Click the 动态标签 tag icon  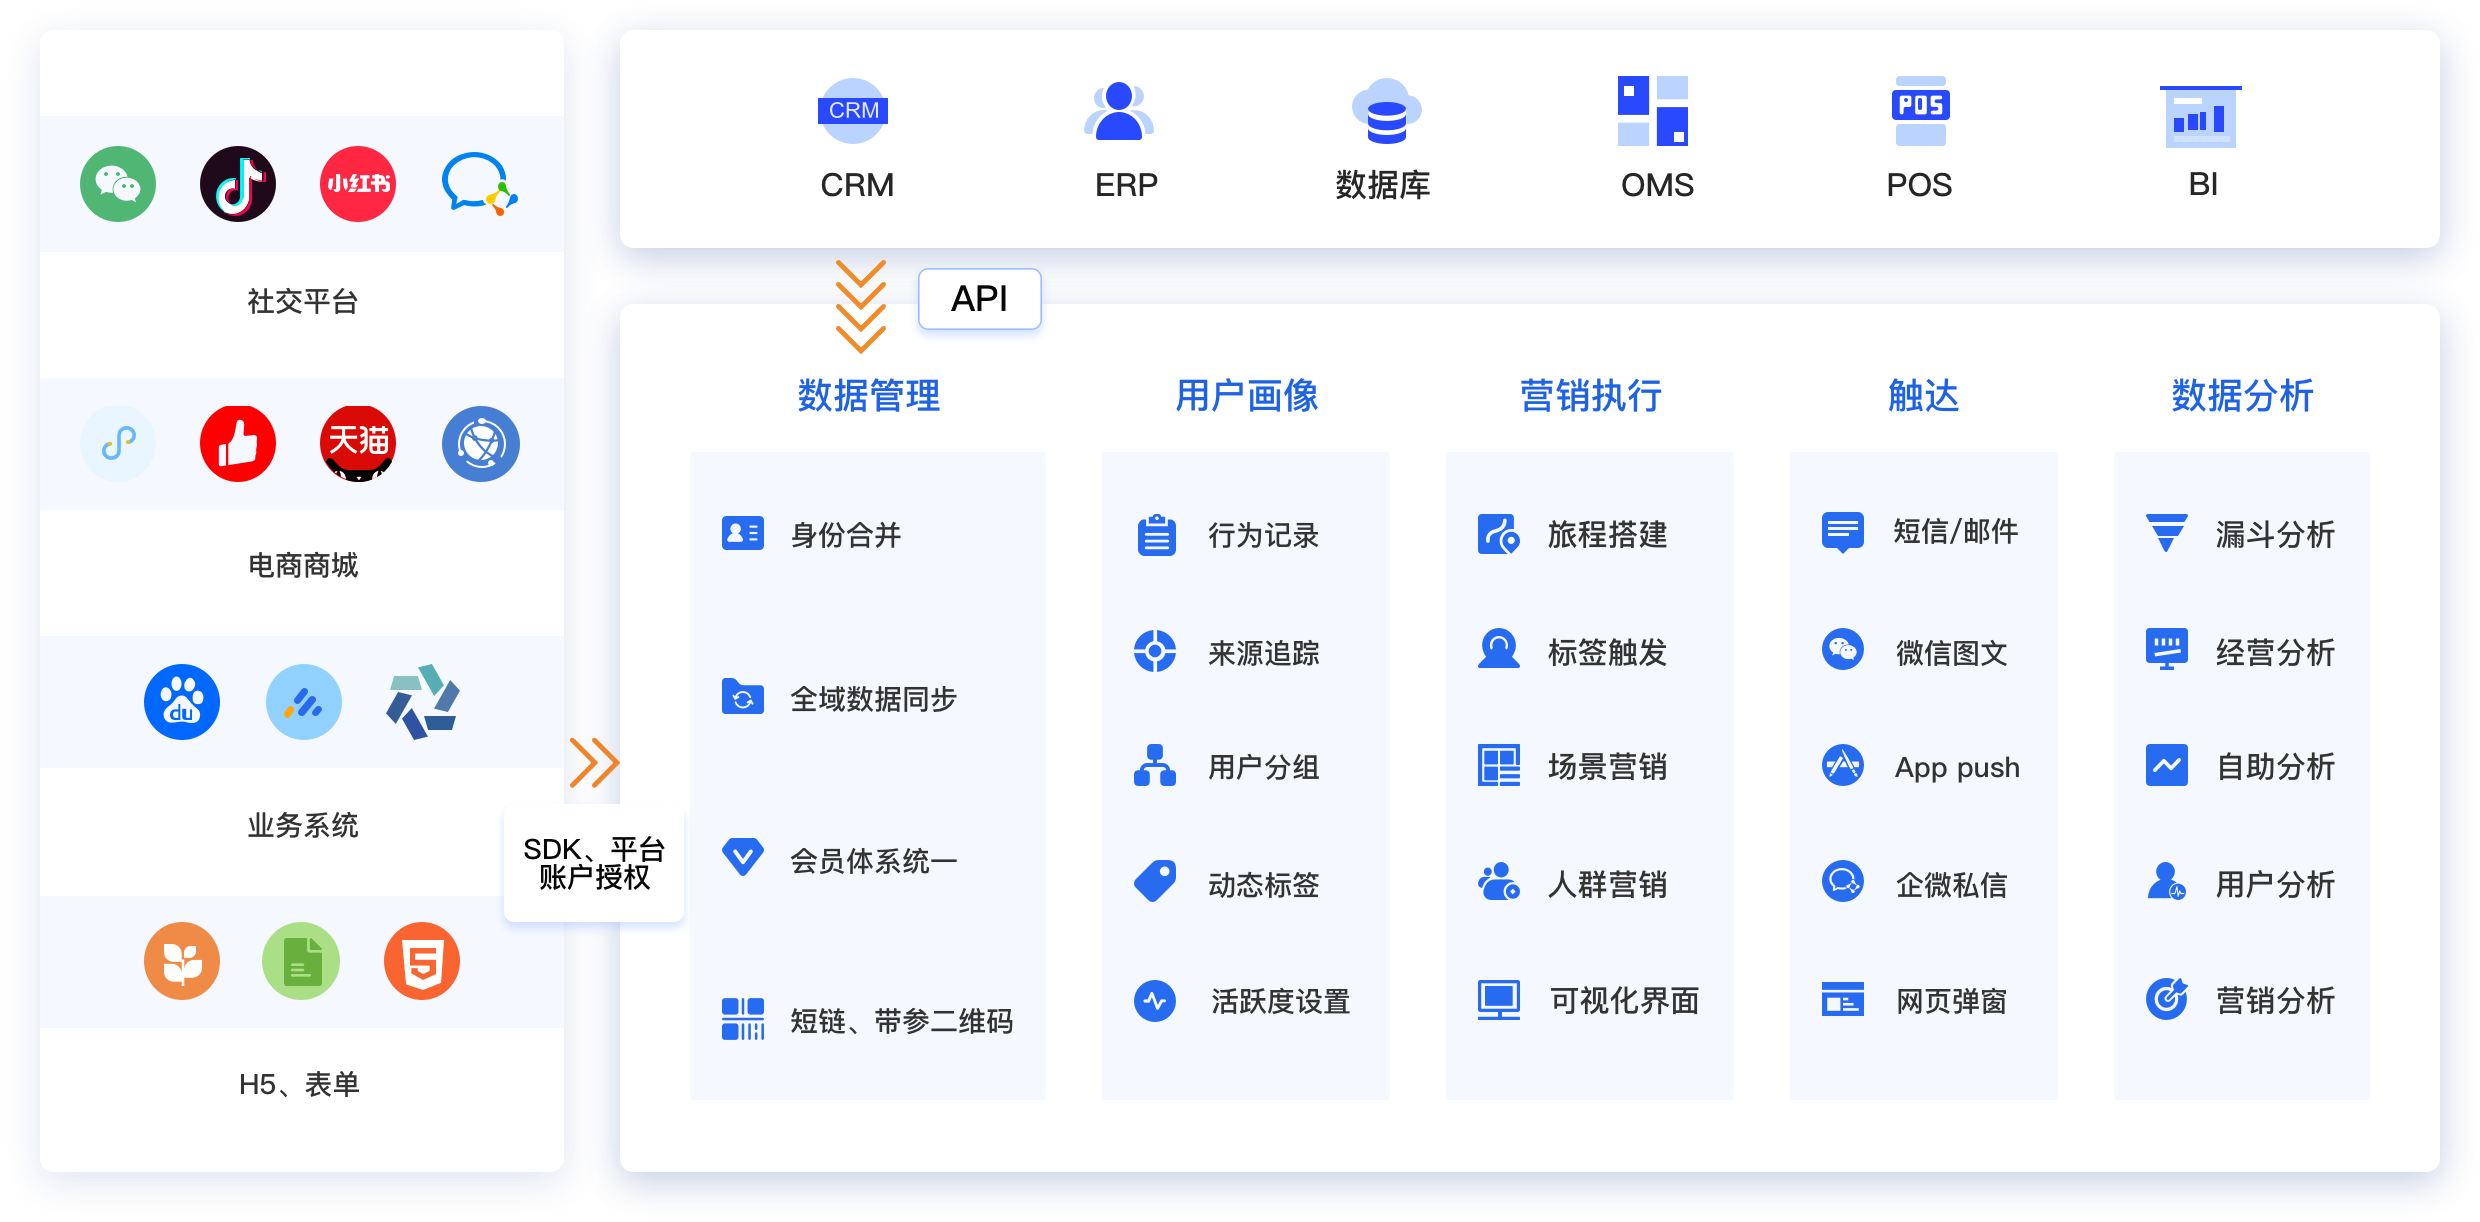click(x=1155, y=881)
